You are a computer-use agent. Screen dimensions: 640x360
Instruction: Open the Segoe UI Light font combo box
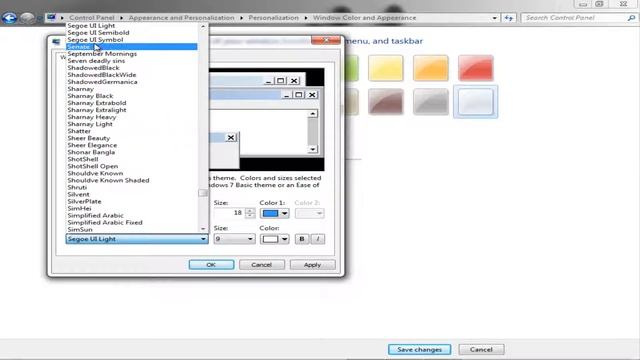pos(137,239)
